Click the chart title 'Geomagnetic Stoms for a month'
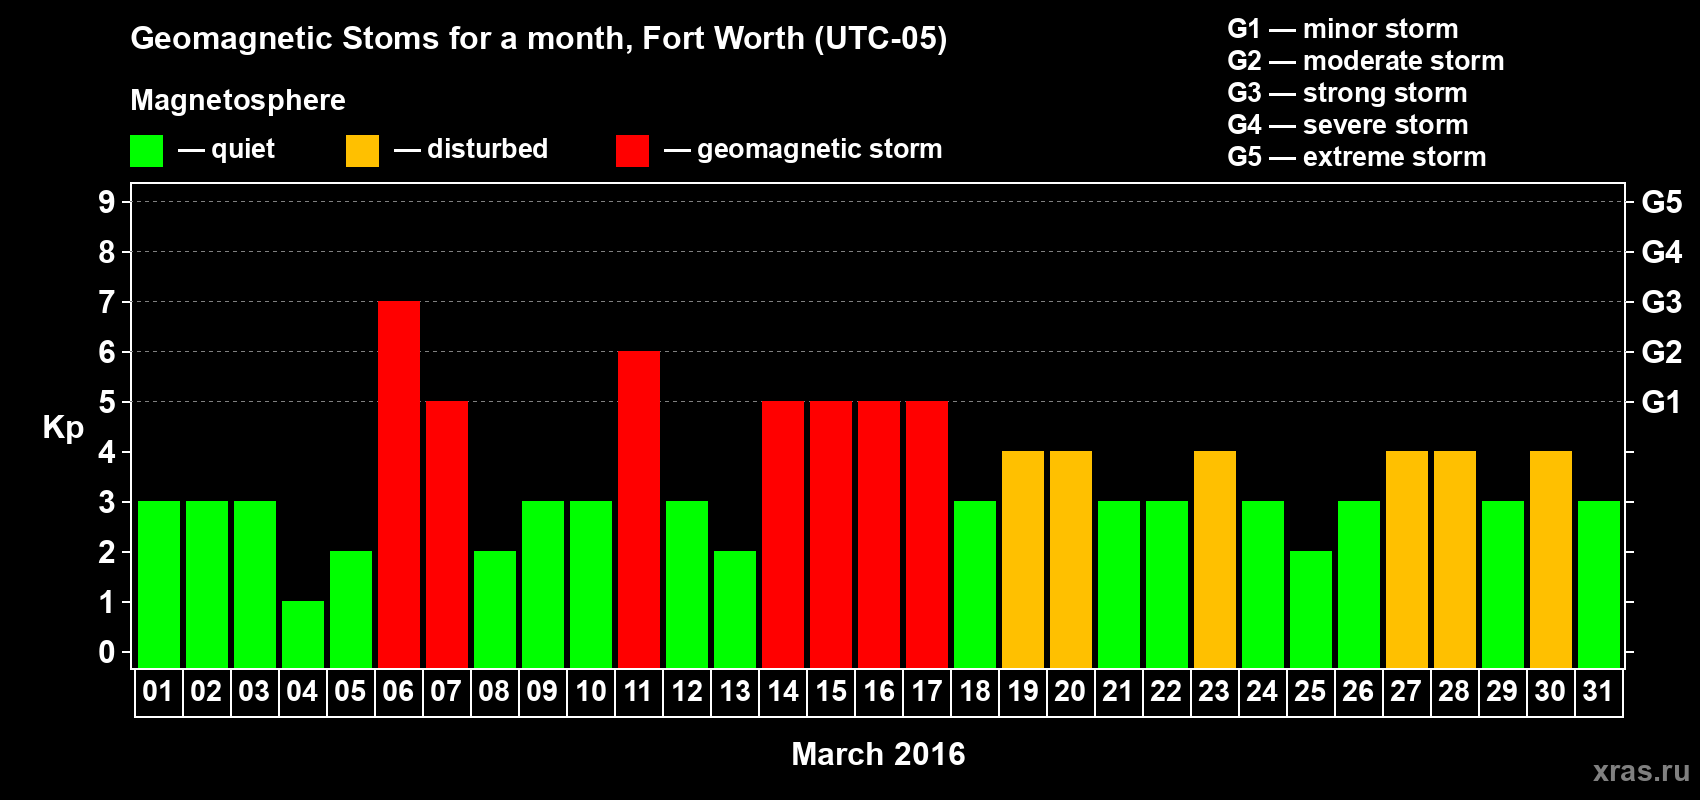The height and width of the screenshot is (800, 1700). point(381,38)
